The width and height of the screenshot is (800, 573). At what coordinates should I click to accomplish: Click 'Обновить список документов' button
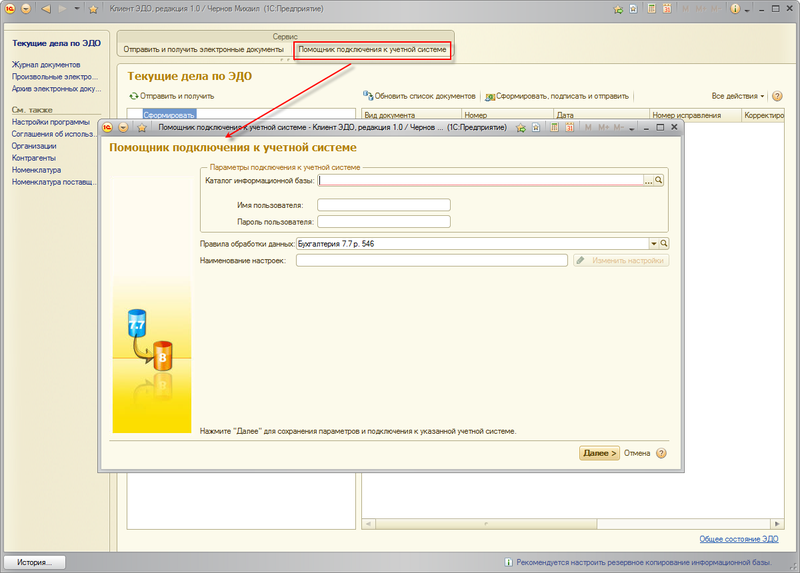coord(419,96)
